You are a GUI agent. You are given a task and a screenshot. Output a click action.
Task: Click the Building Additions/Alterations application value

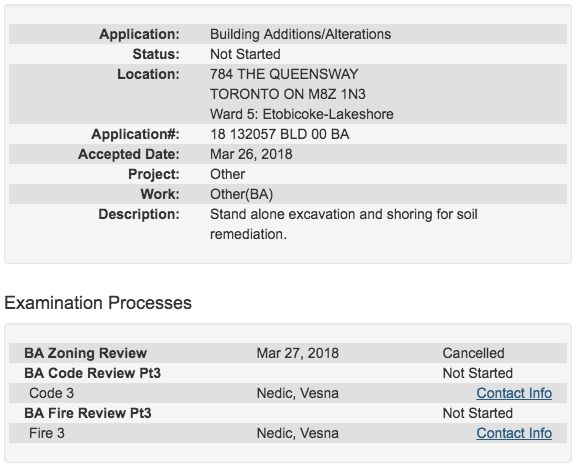(x=300, y=34)
